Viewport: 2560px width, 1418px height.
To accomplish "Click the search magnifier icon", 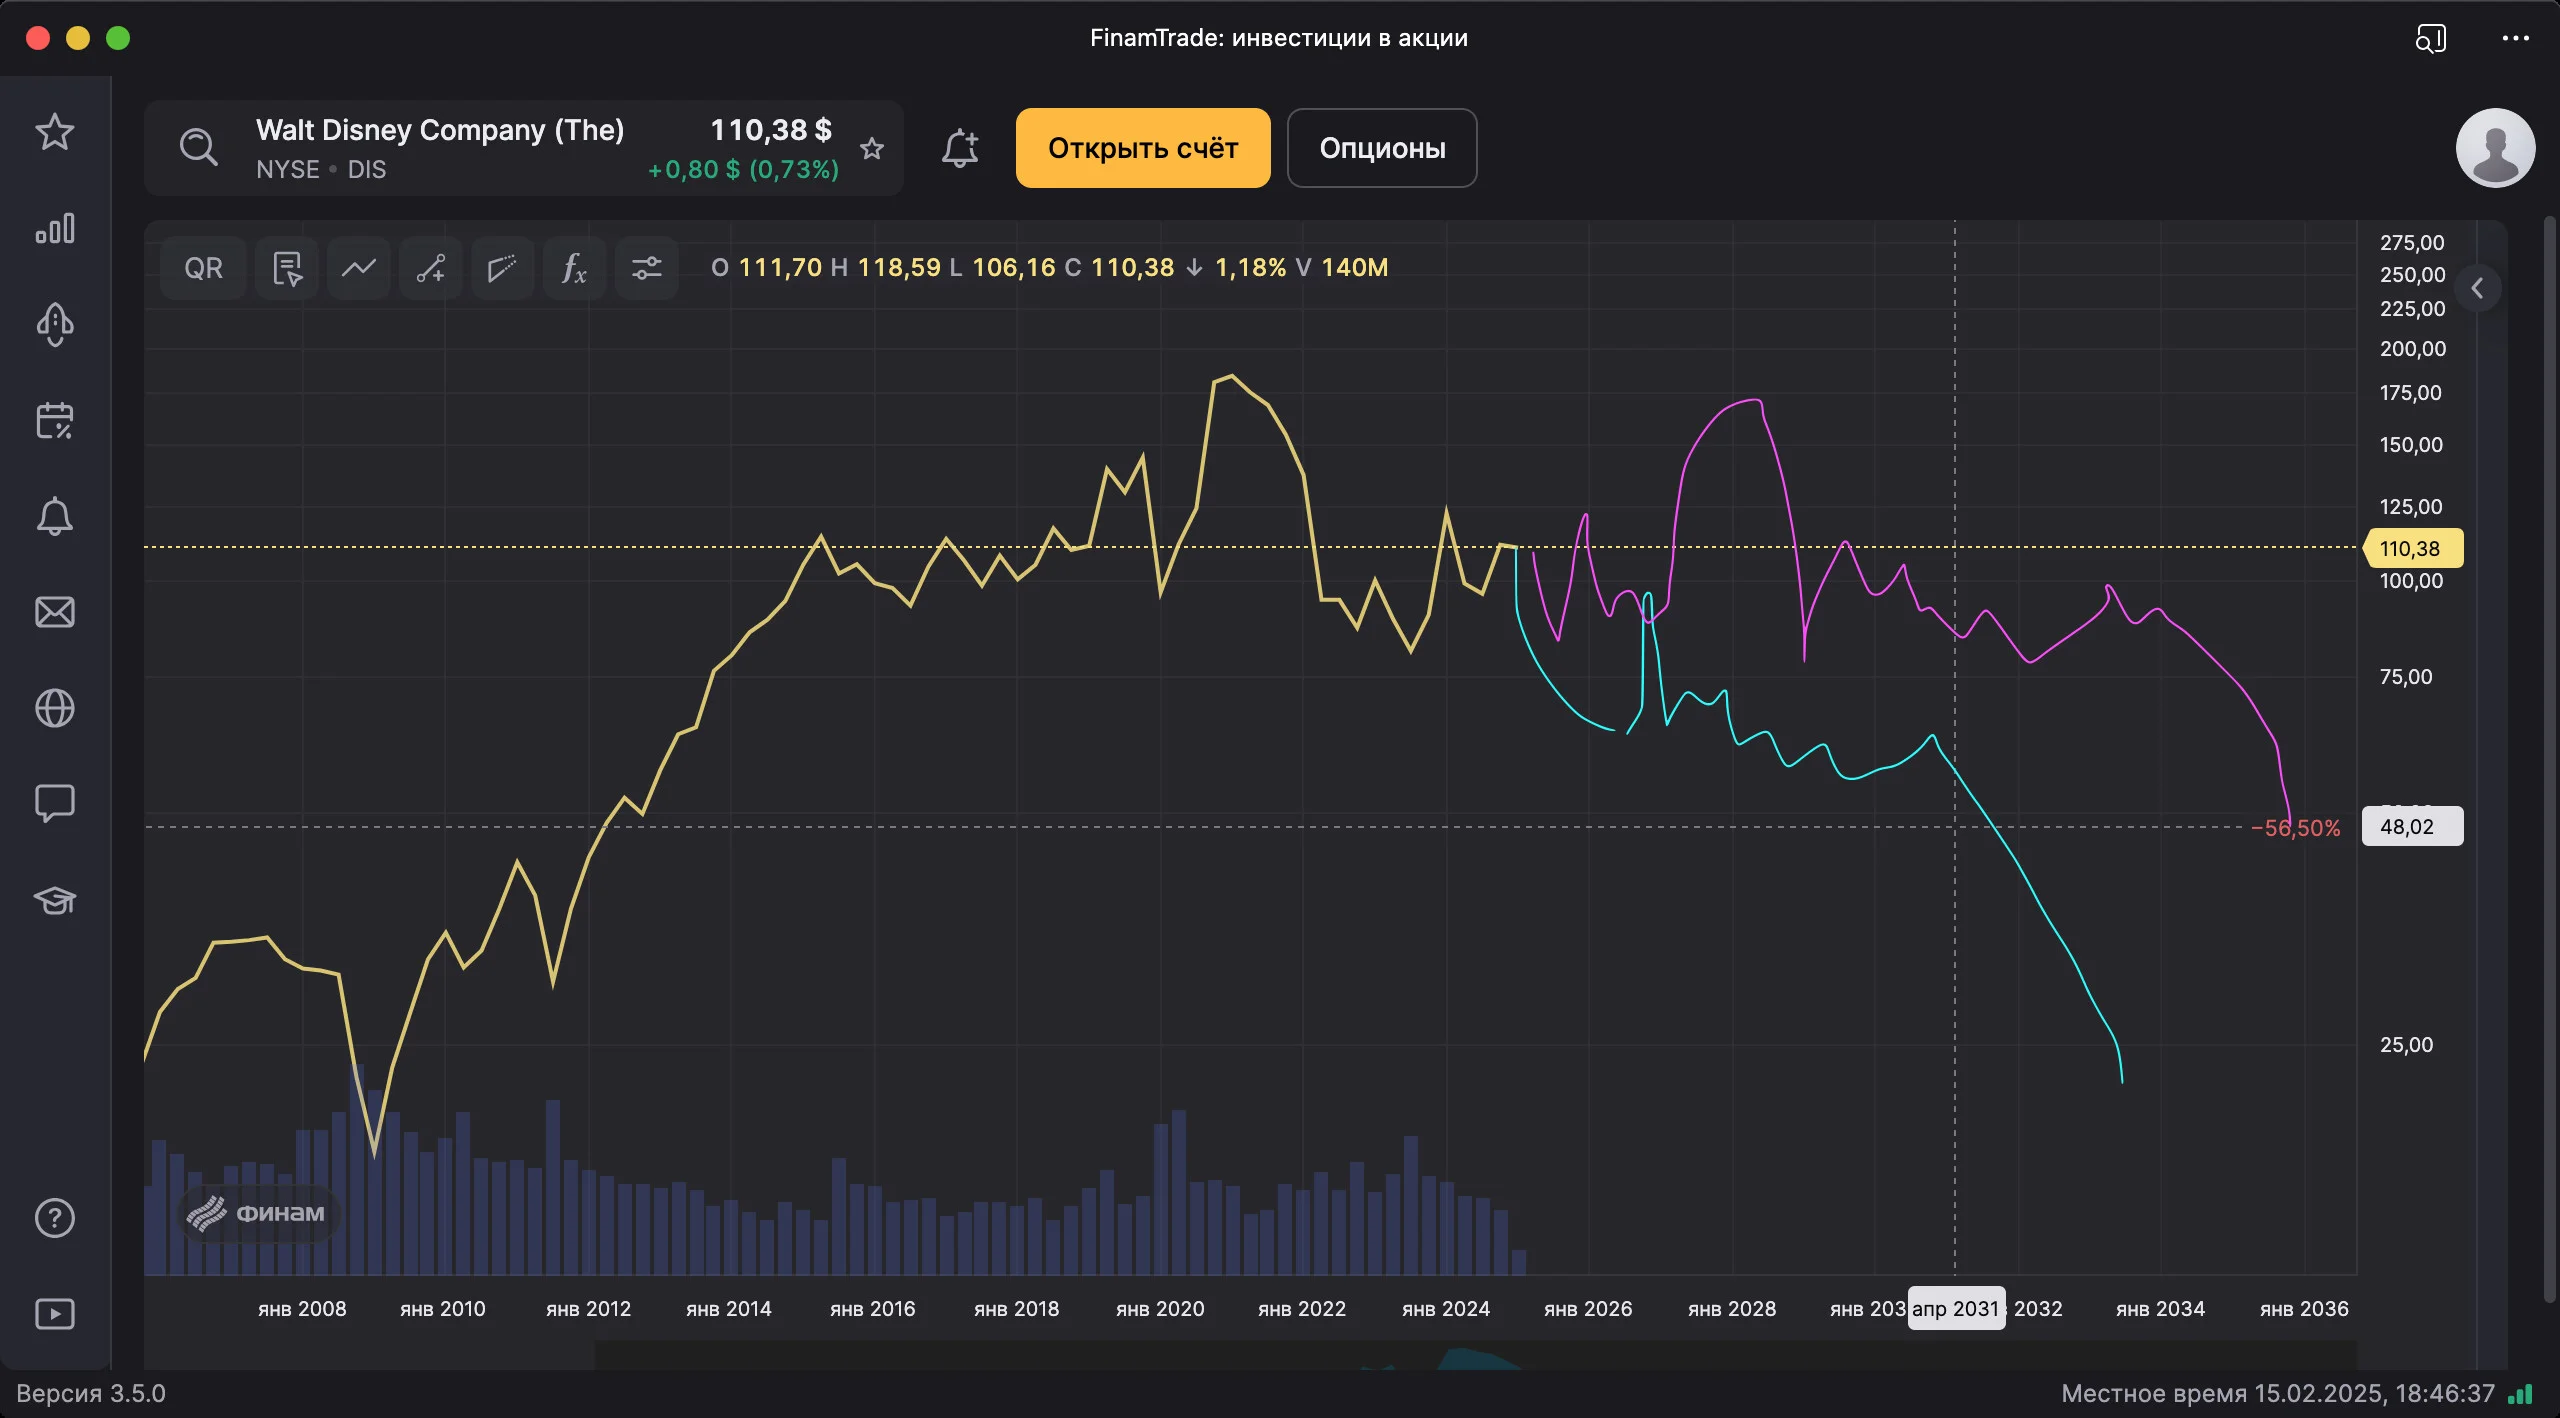I will pyautogui.click(x=198, y=147).
